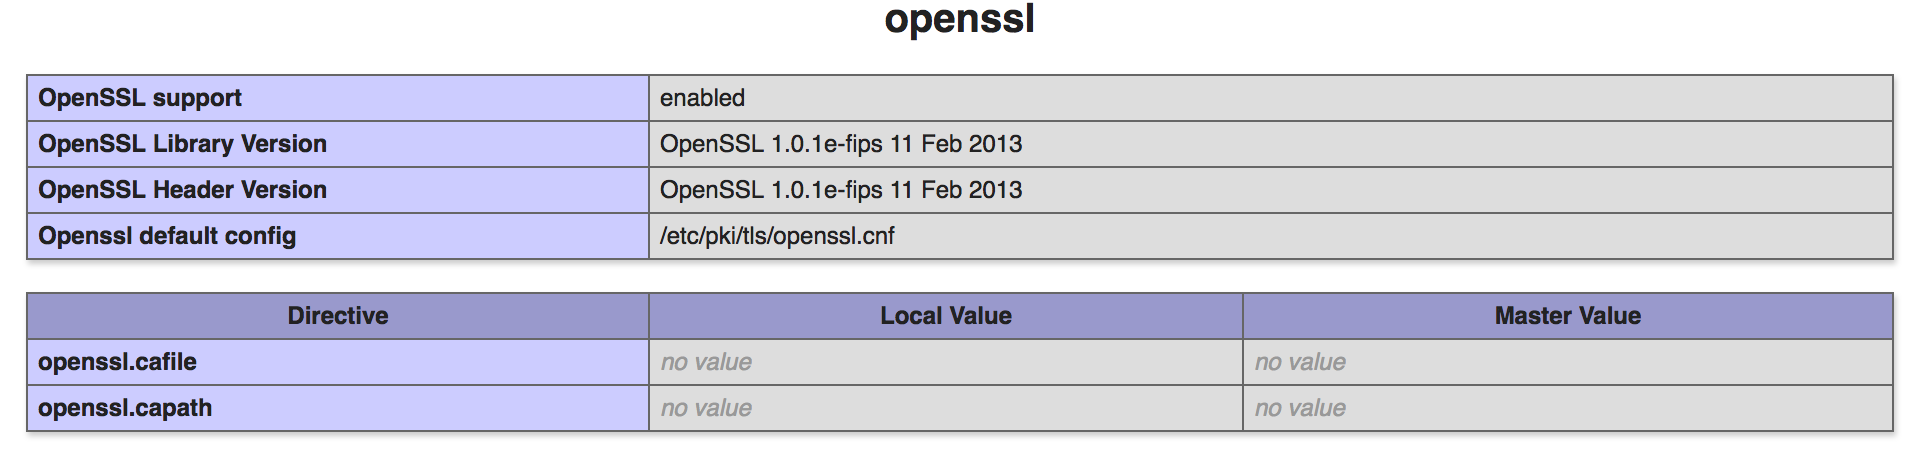Select the OpenSSL Header Version label
The height and width of the screenshot is (456, 1916).
[183, 190]
